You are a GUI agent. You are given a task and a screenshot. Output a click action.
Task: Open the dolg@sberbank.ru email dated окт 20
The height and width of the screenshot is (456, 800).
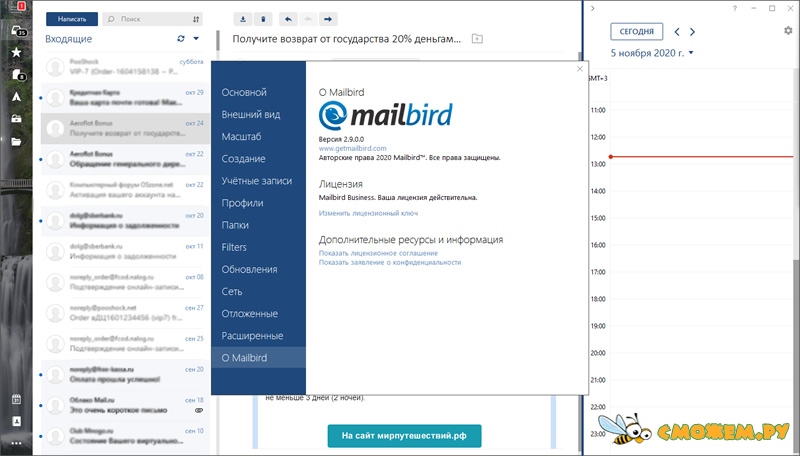pyautogui.click(x=125, y=220)
